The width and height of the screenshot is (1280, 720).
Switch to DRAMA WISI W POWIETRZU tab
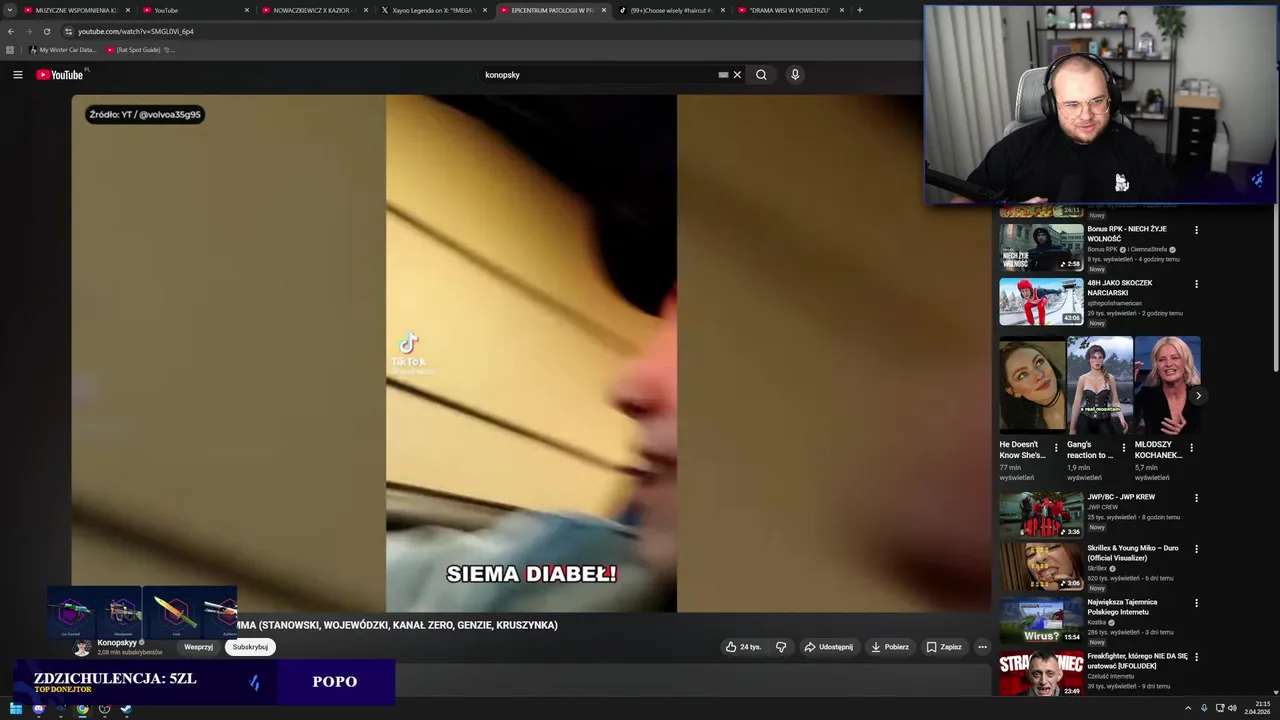pyautogui.click(x=790, y=10)
